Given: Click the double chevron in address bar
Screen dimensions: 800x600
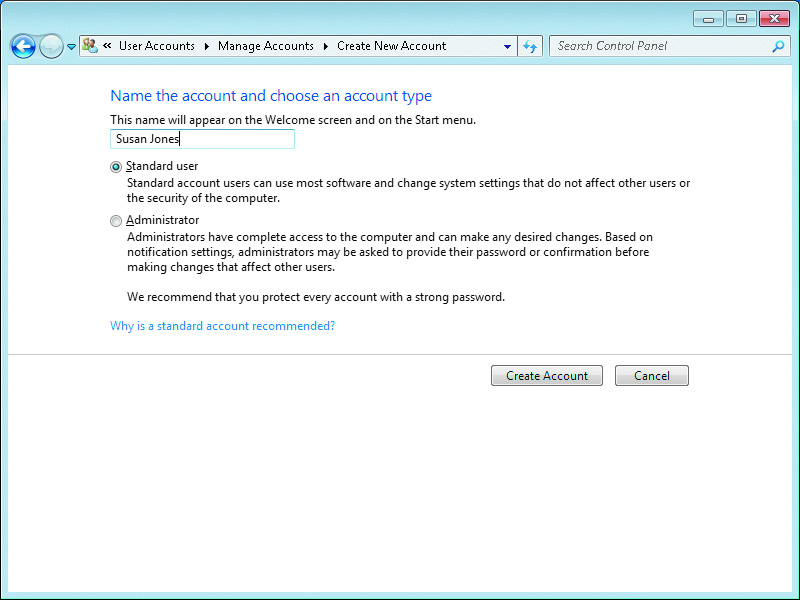Looking at the screenshot, I should pyautogui.click(x=107, y=45).
